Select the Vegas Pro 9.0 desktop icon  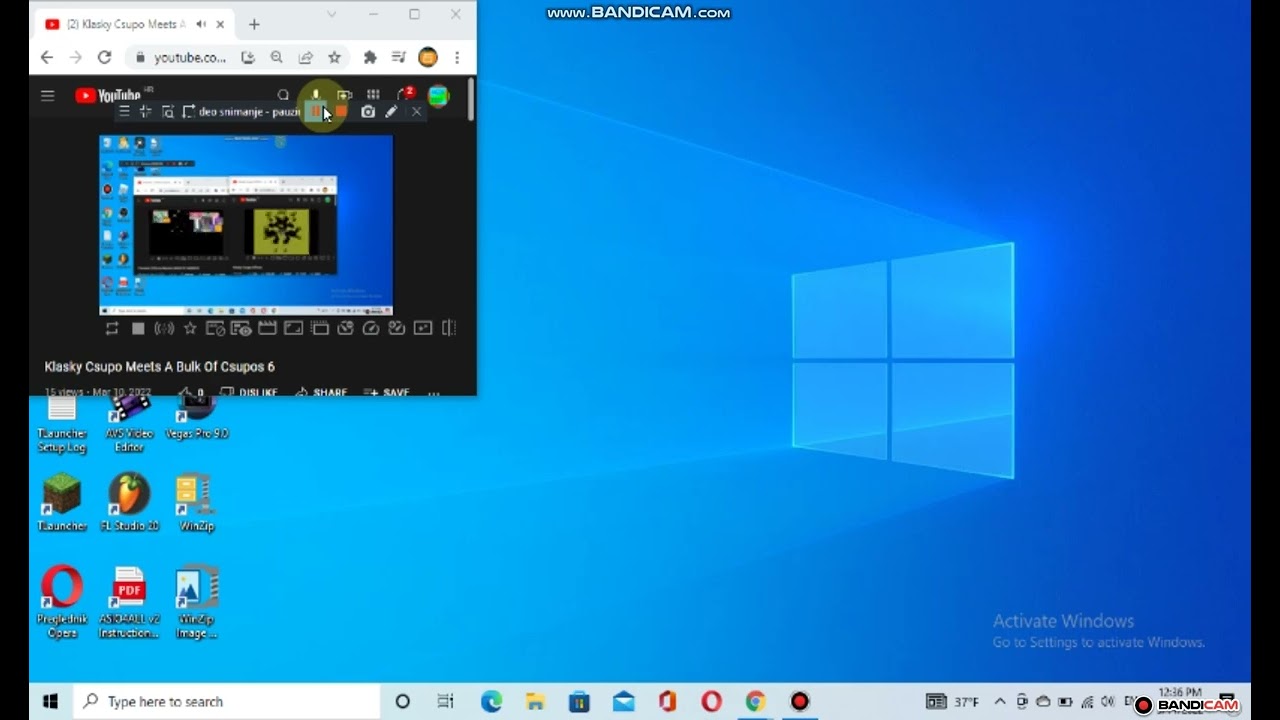(197, 418)
